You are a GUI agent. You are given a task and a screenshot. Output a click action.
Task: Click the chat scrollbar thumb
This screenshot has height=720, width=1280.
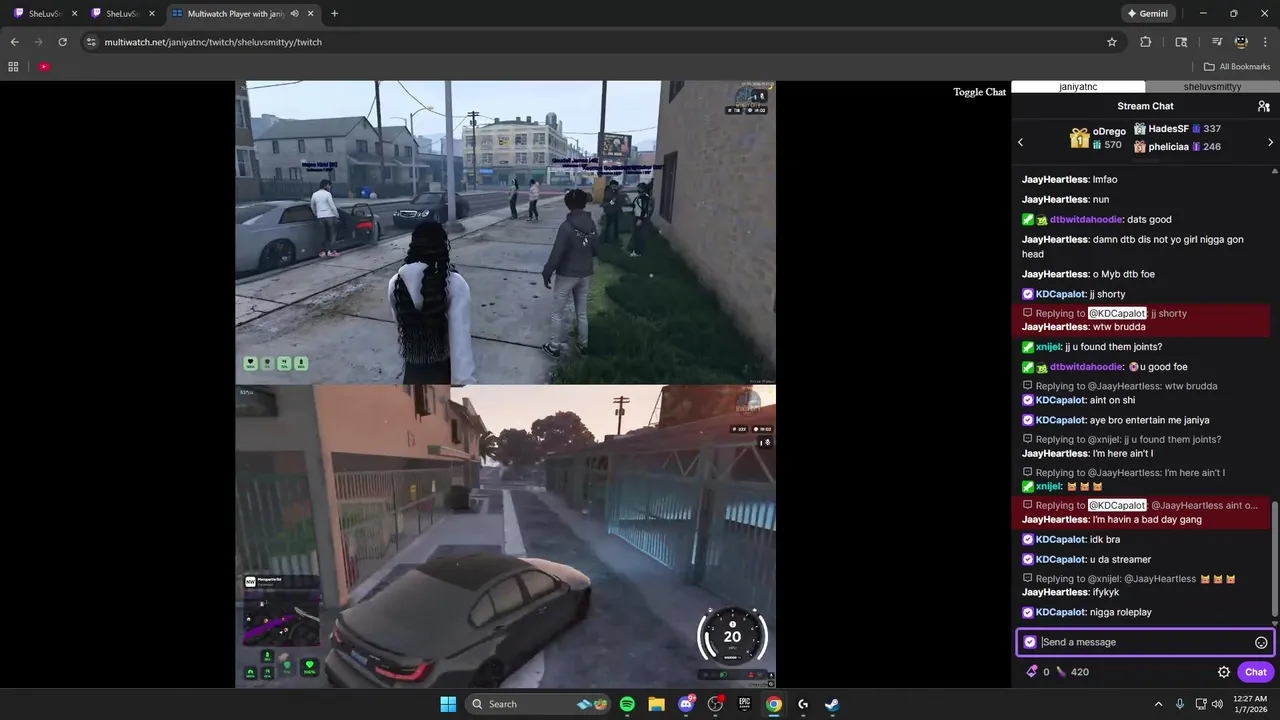pyautogui.click(x=1274, y=558)
